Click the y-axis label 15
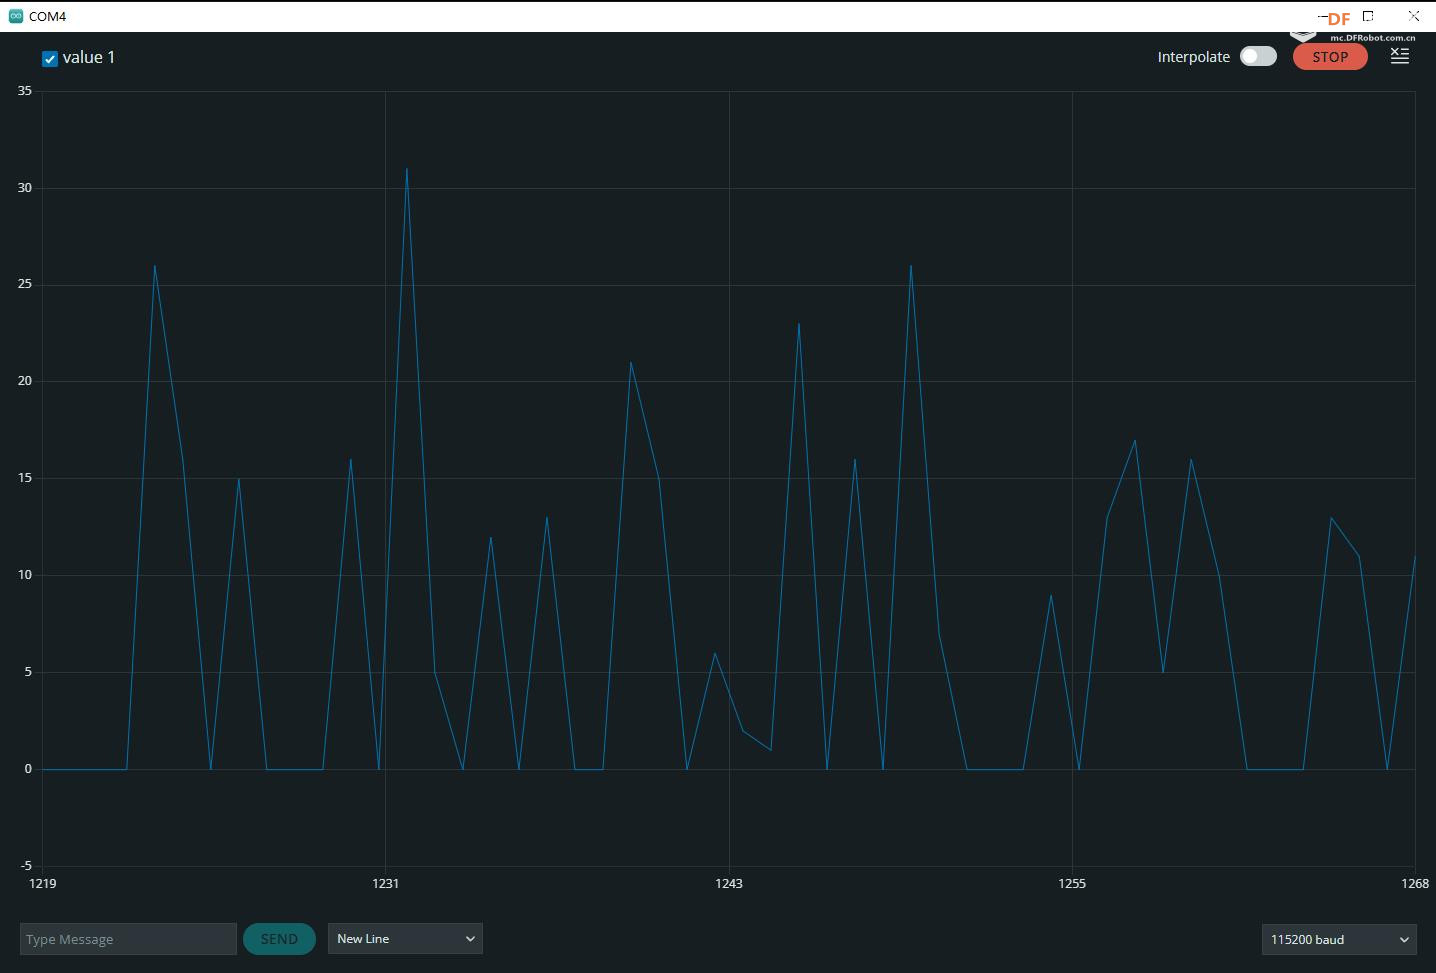The height and width of the screenshot is (973, 1436). (x=25, y=478)
